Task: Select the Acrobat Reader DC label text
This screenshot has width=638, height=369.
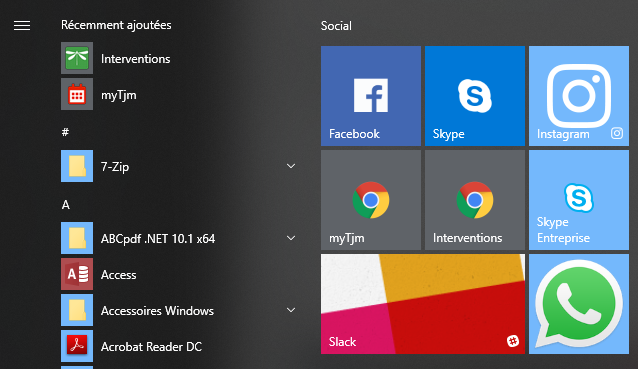Action: [151, 347]
